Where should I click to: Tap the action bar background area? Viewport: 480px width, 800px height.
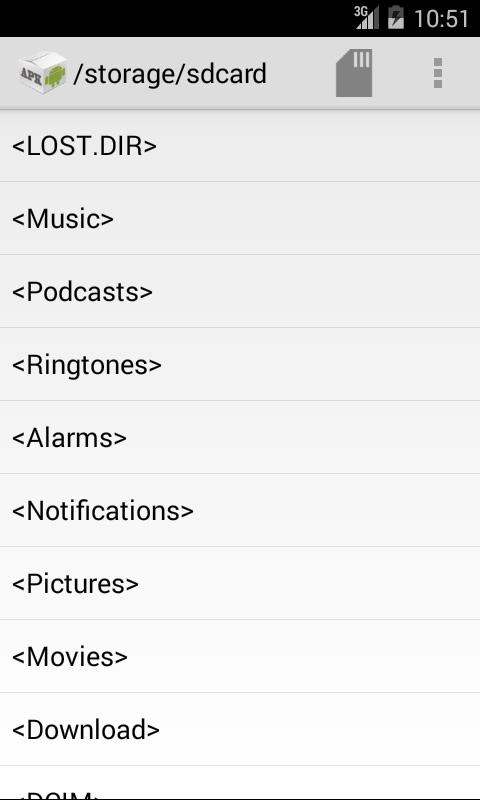tap(301, 73)
